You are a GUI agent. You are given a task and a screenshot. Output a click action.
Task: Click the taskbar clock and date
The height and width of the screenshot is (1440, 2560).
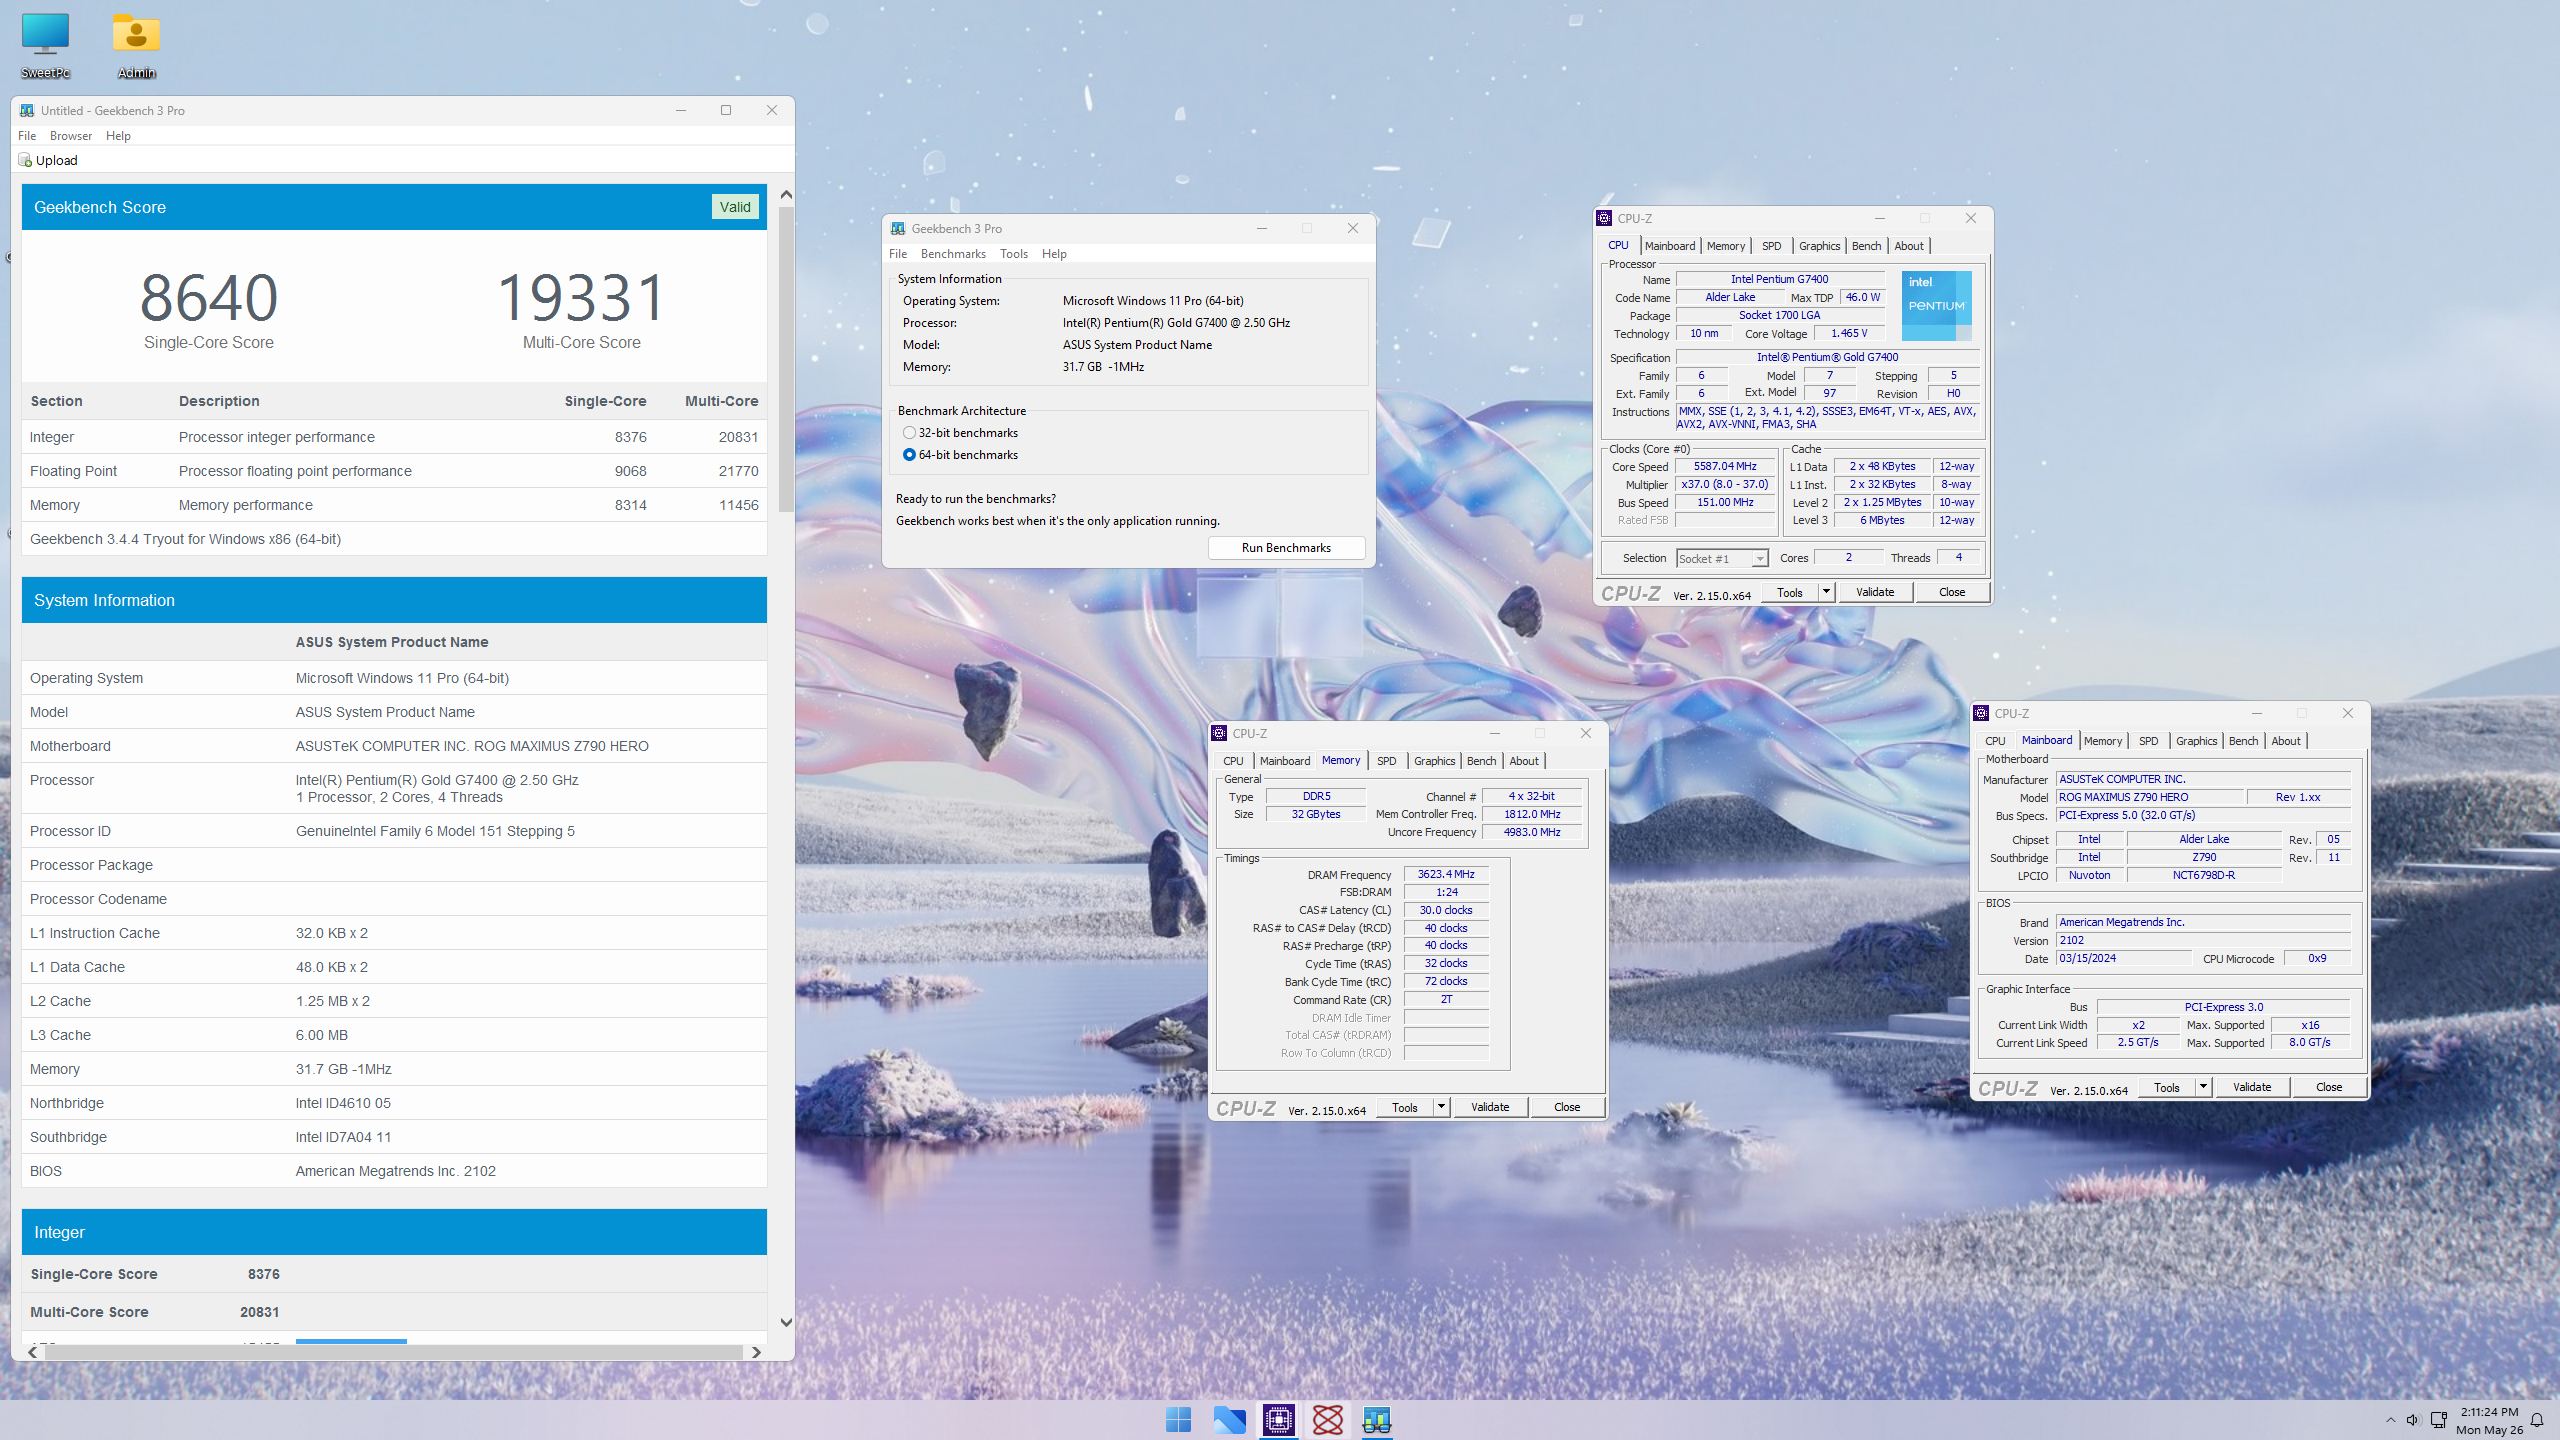click(2489, 1420)
